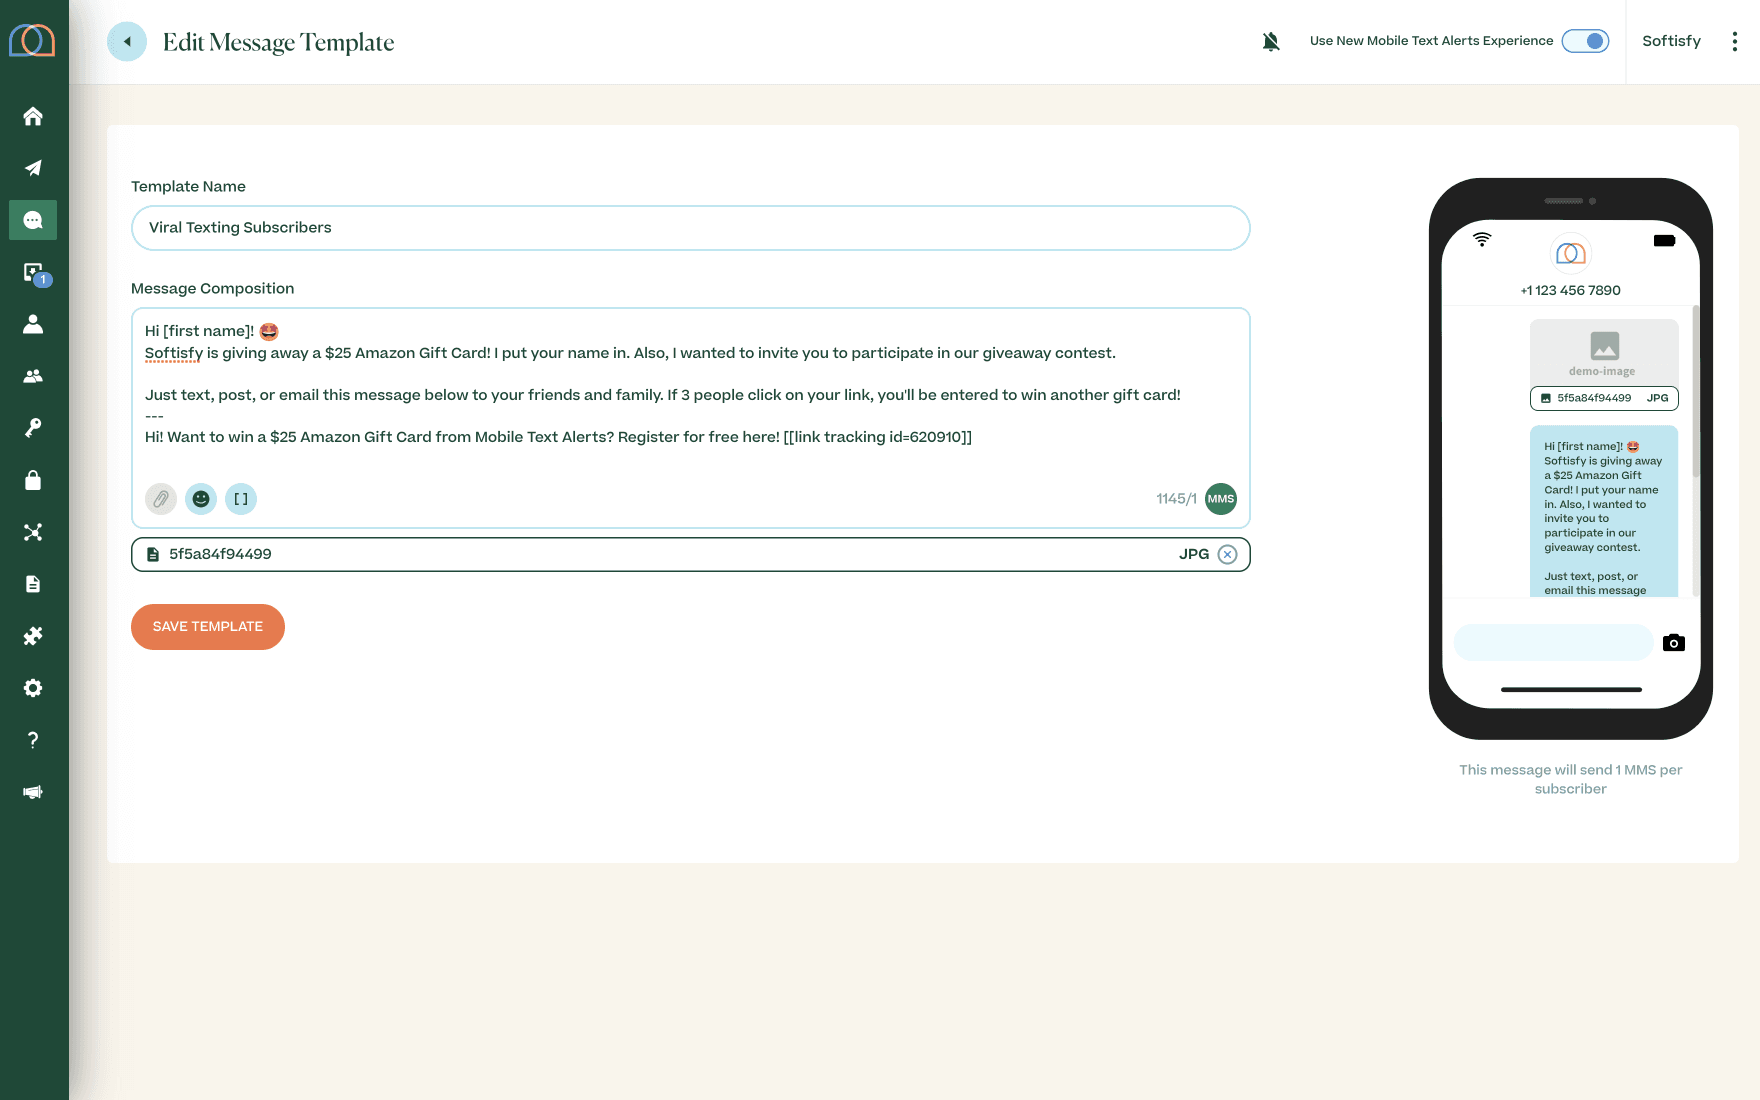Screen dimensions: 1760x1100
Task: Open the paper plane send icon in sidebar
Action: 33,168
